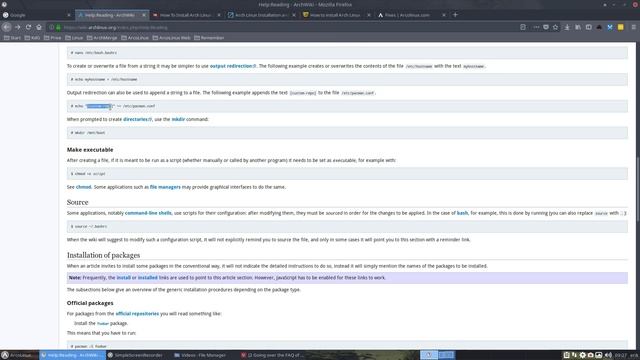The width and height of the screenshot is (640, 360).
Task: Click the dark extension icon next to sidebar button
Action: coord(599,27)
